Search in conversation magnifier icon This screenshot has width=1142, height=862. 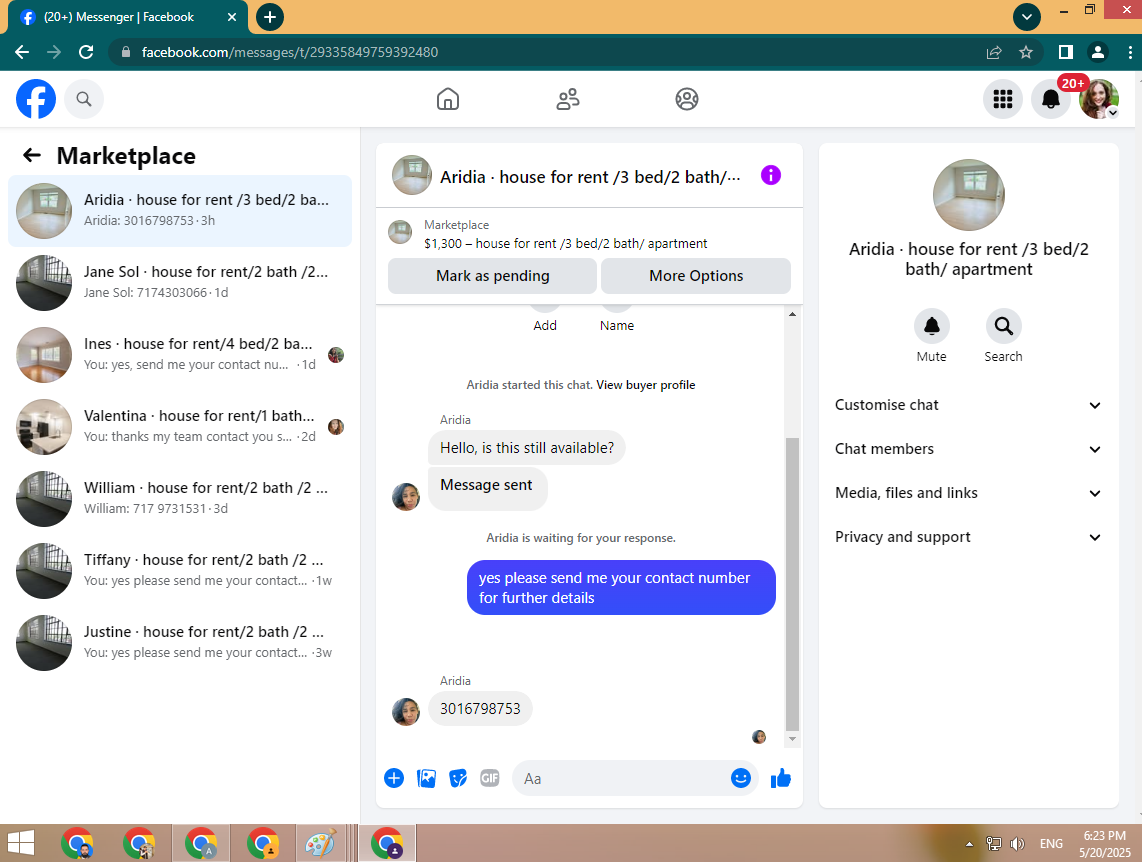click(1003, 326)
